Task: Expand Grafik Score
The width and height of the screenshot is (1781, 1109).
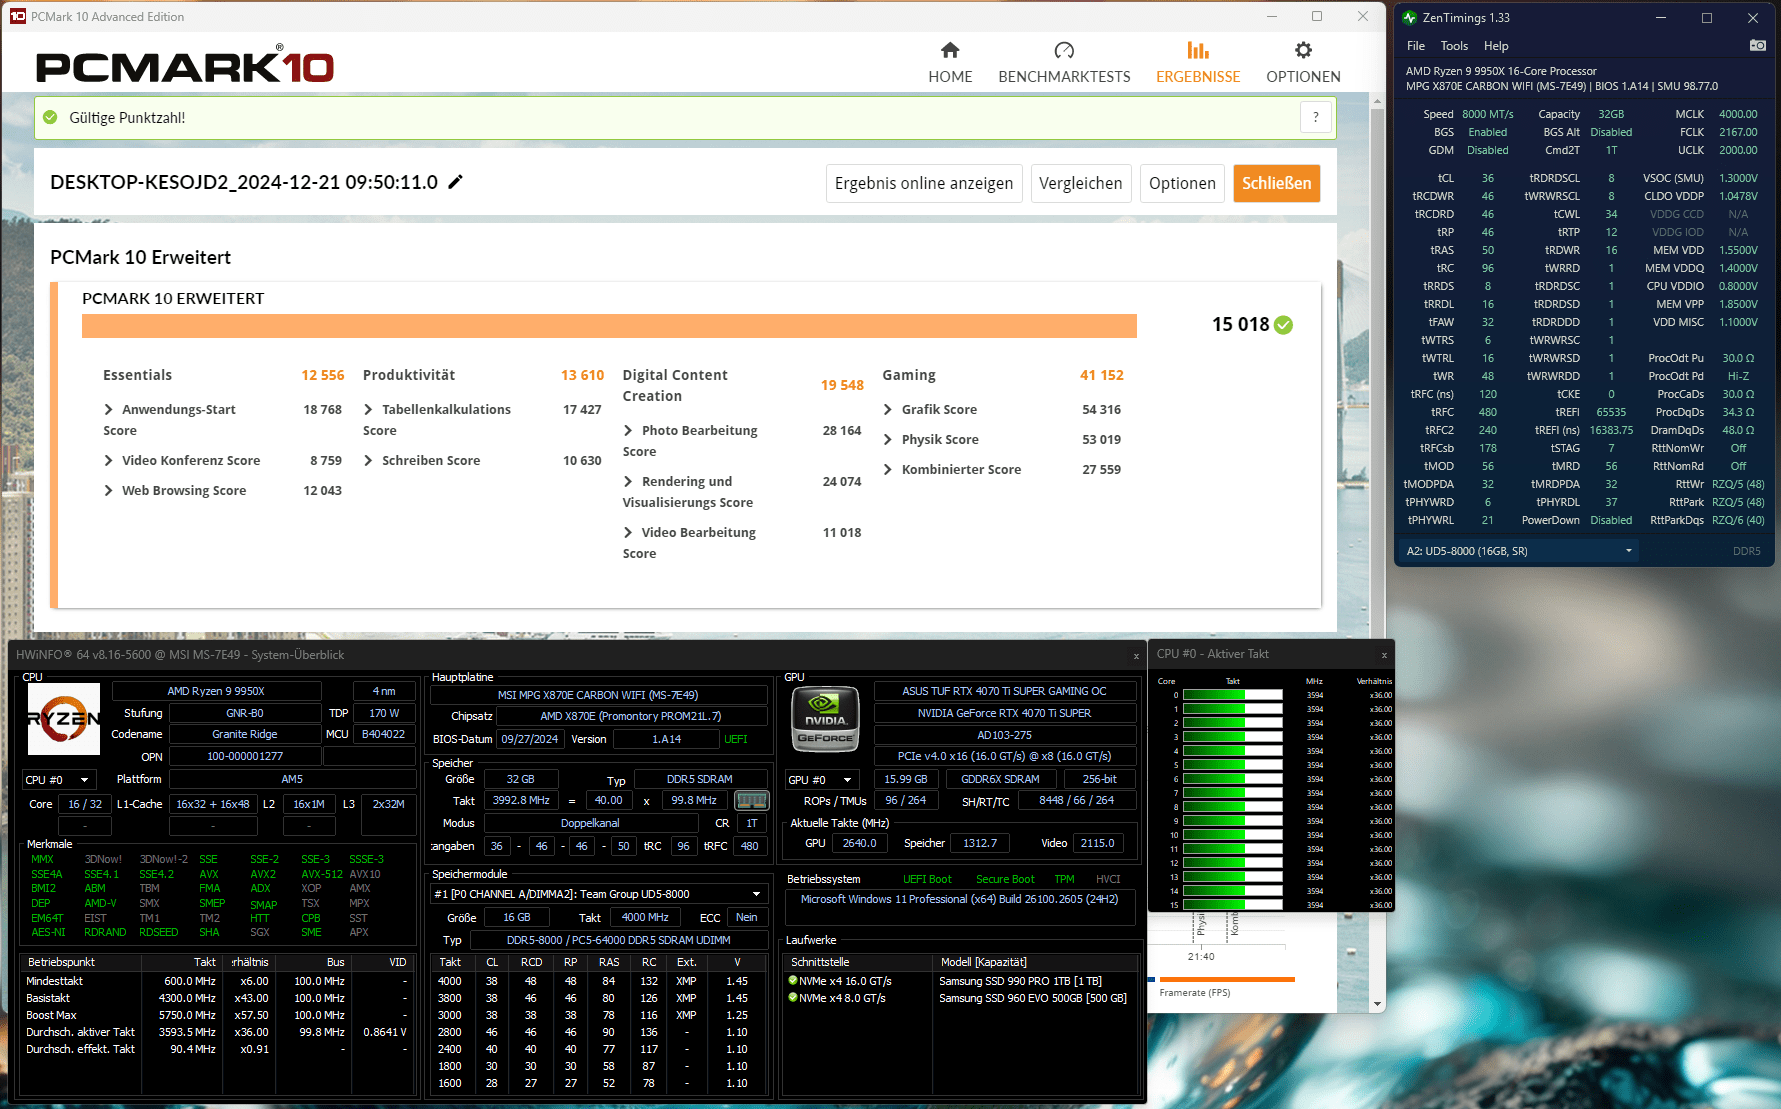Action: (x=888, y=409)
